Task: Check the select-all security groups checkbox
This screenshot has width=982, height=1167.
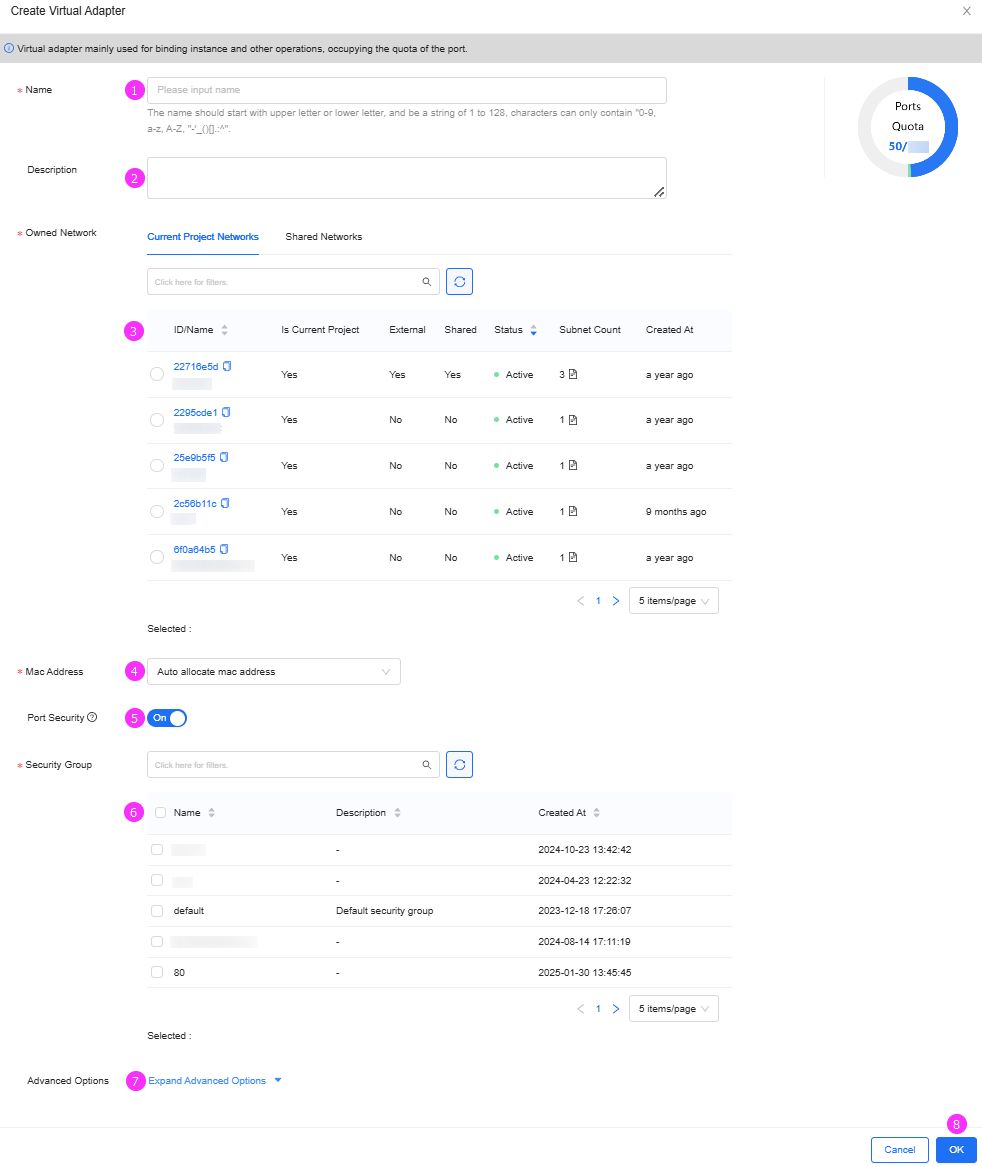Action: click(160, 813)
